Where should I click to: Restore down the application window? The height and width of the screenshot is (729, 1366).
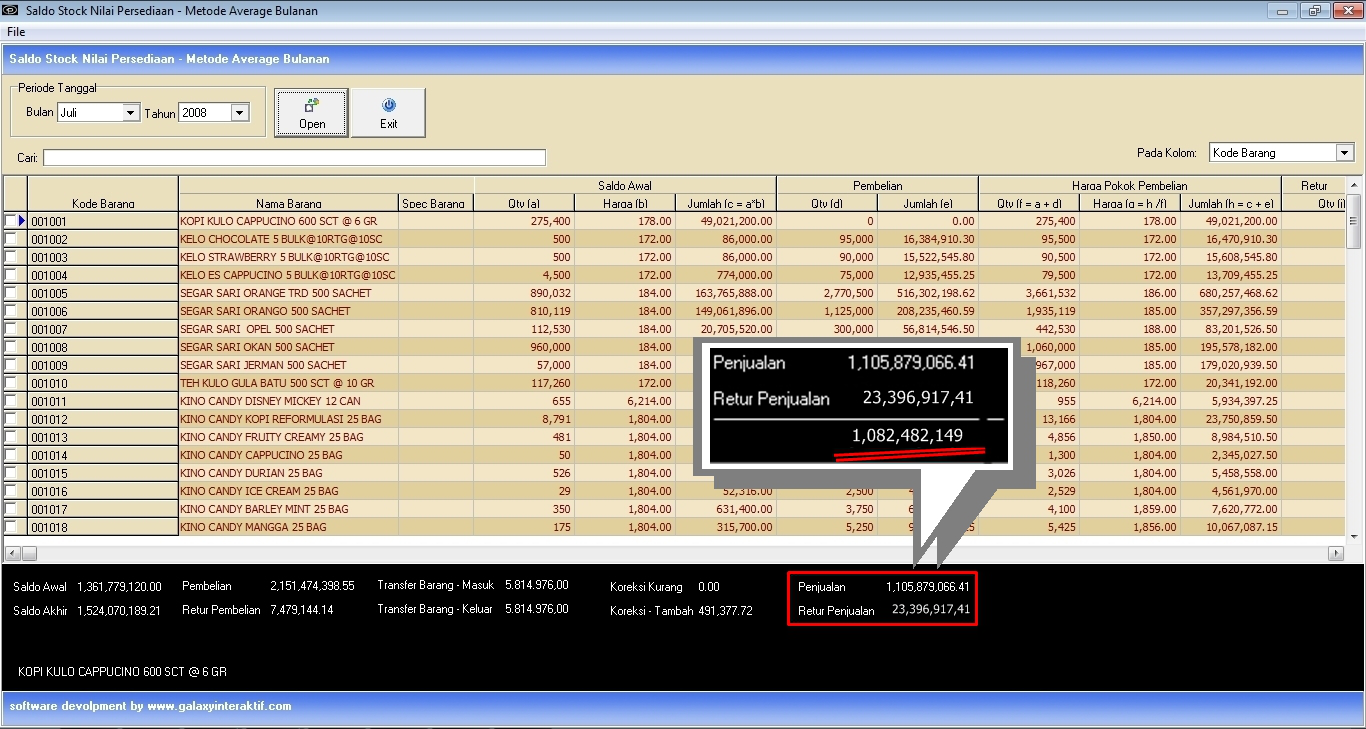point(1314,11)
